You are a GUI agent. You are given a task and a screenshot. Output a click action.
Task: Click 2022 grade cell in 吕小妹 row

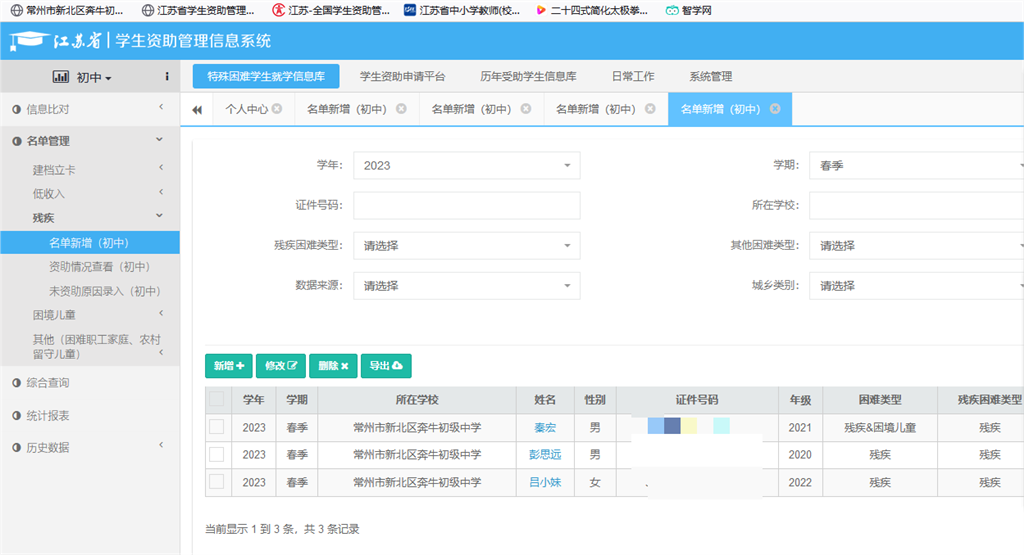800,483
